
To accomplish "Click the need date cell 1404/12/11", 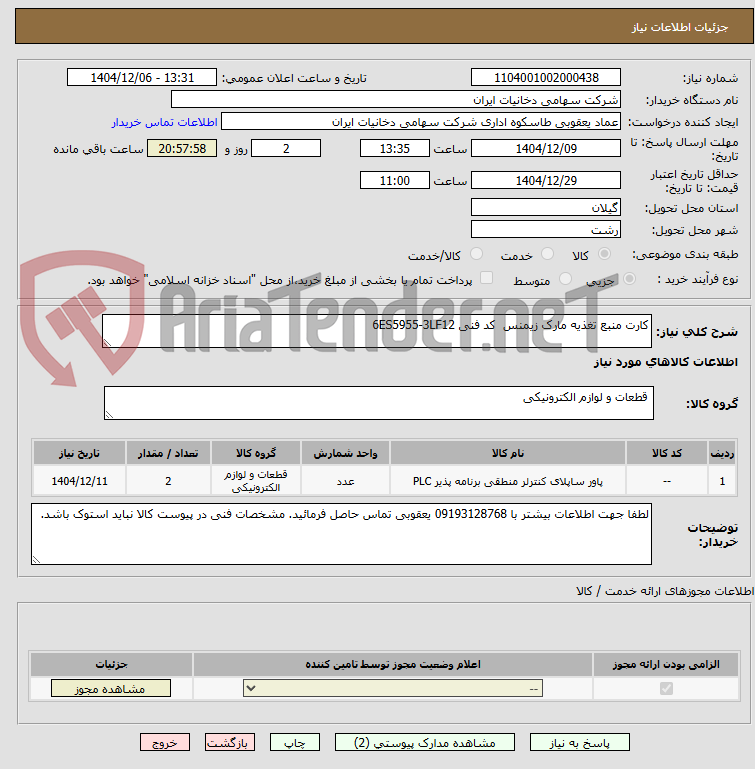I will coord(79,481).
